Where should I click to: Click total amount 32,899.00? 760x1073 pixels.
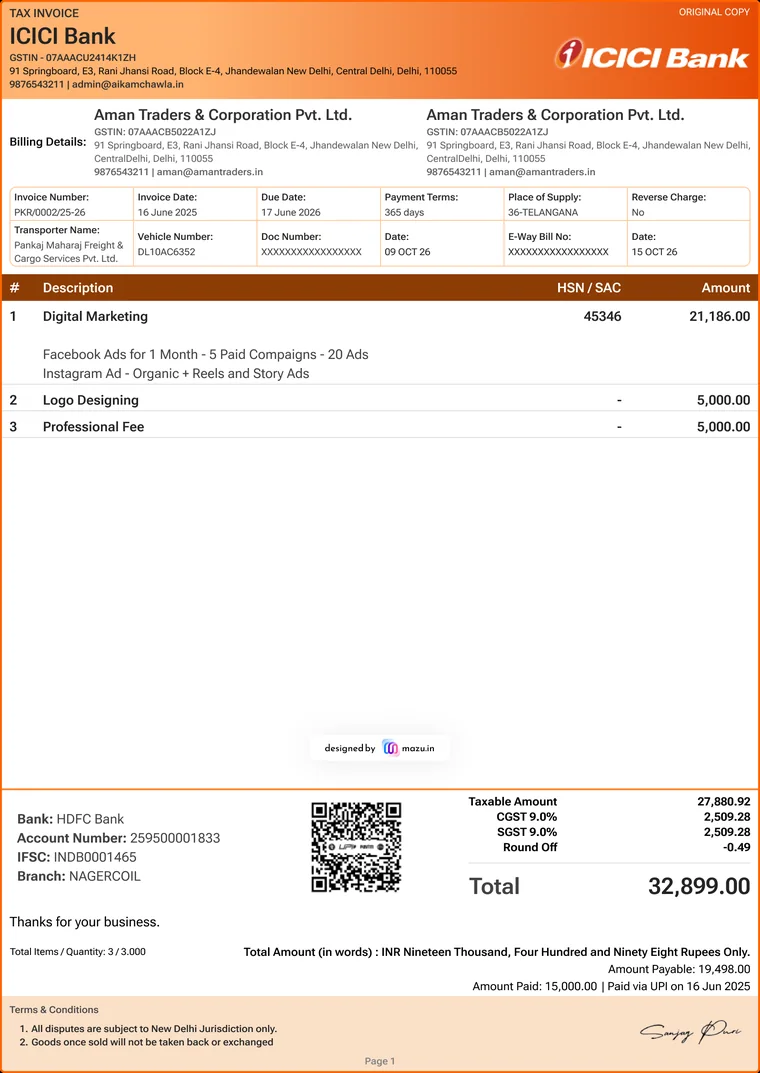coord(699,886)
